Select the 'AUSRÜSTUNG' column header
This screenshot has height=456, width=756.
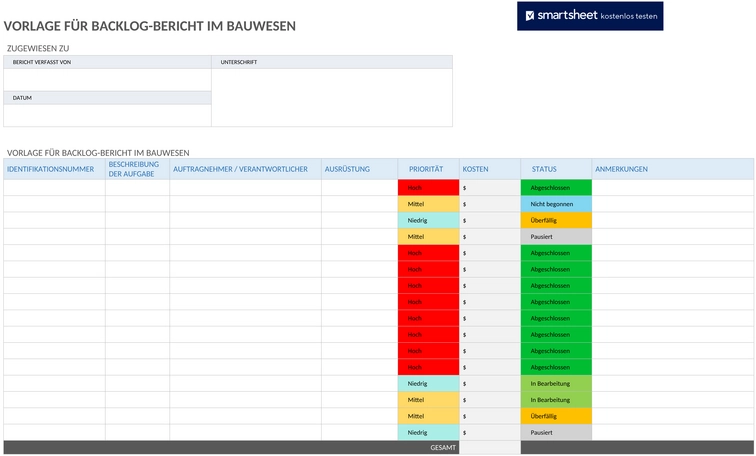(360, 169)
